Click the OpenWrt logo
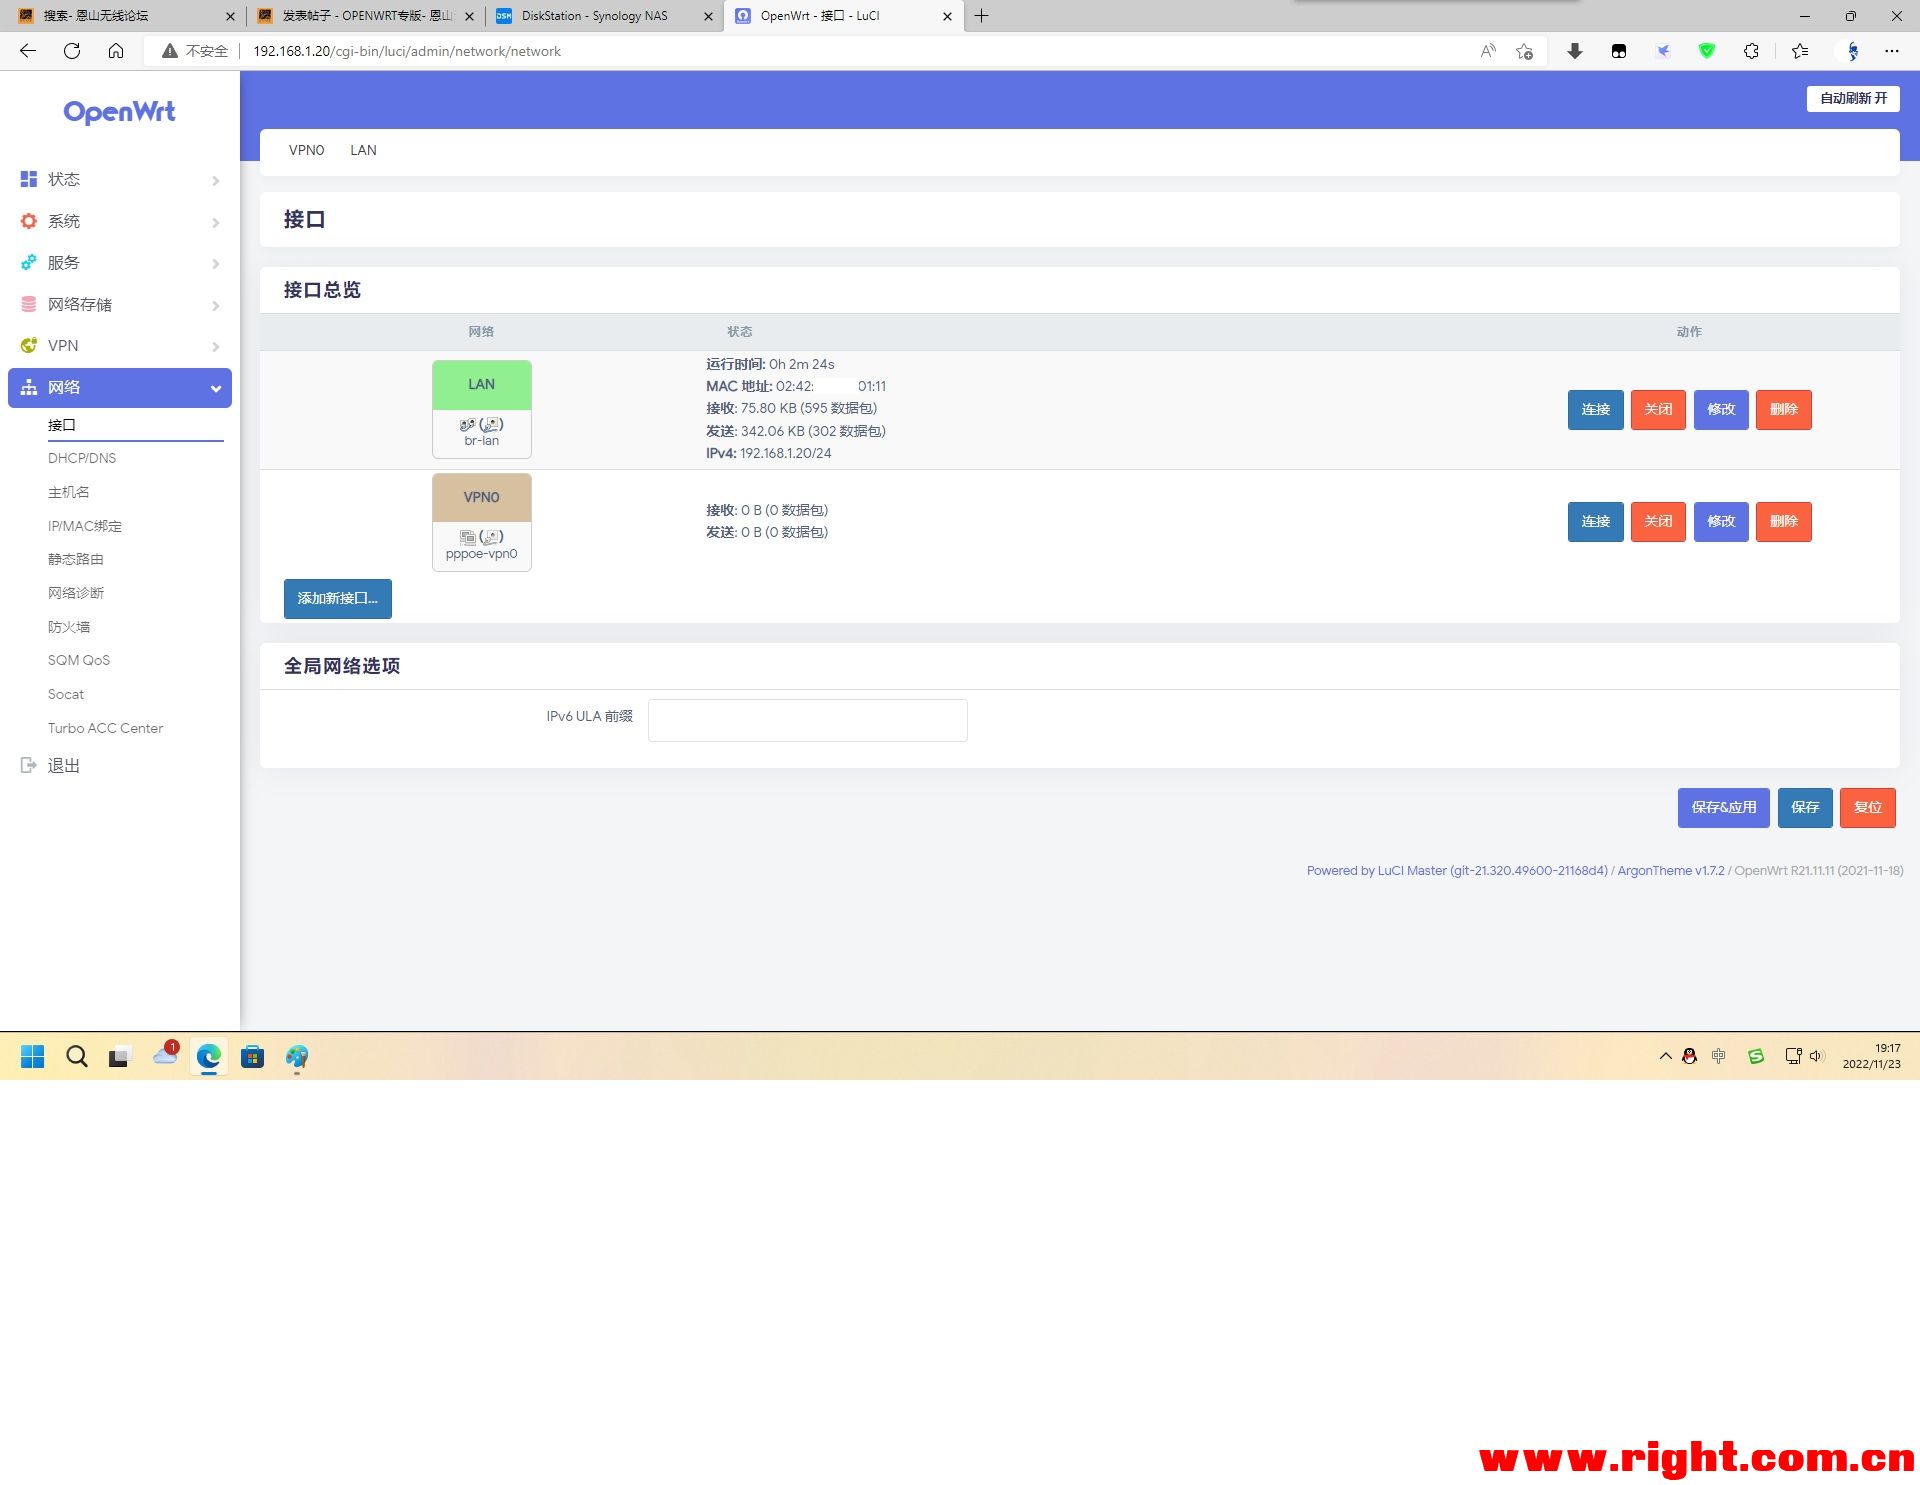 (119, 112)
